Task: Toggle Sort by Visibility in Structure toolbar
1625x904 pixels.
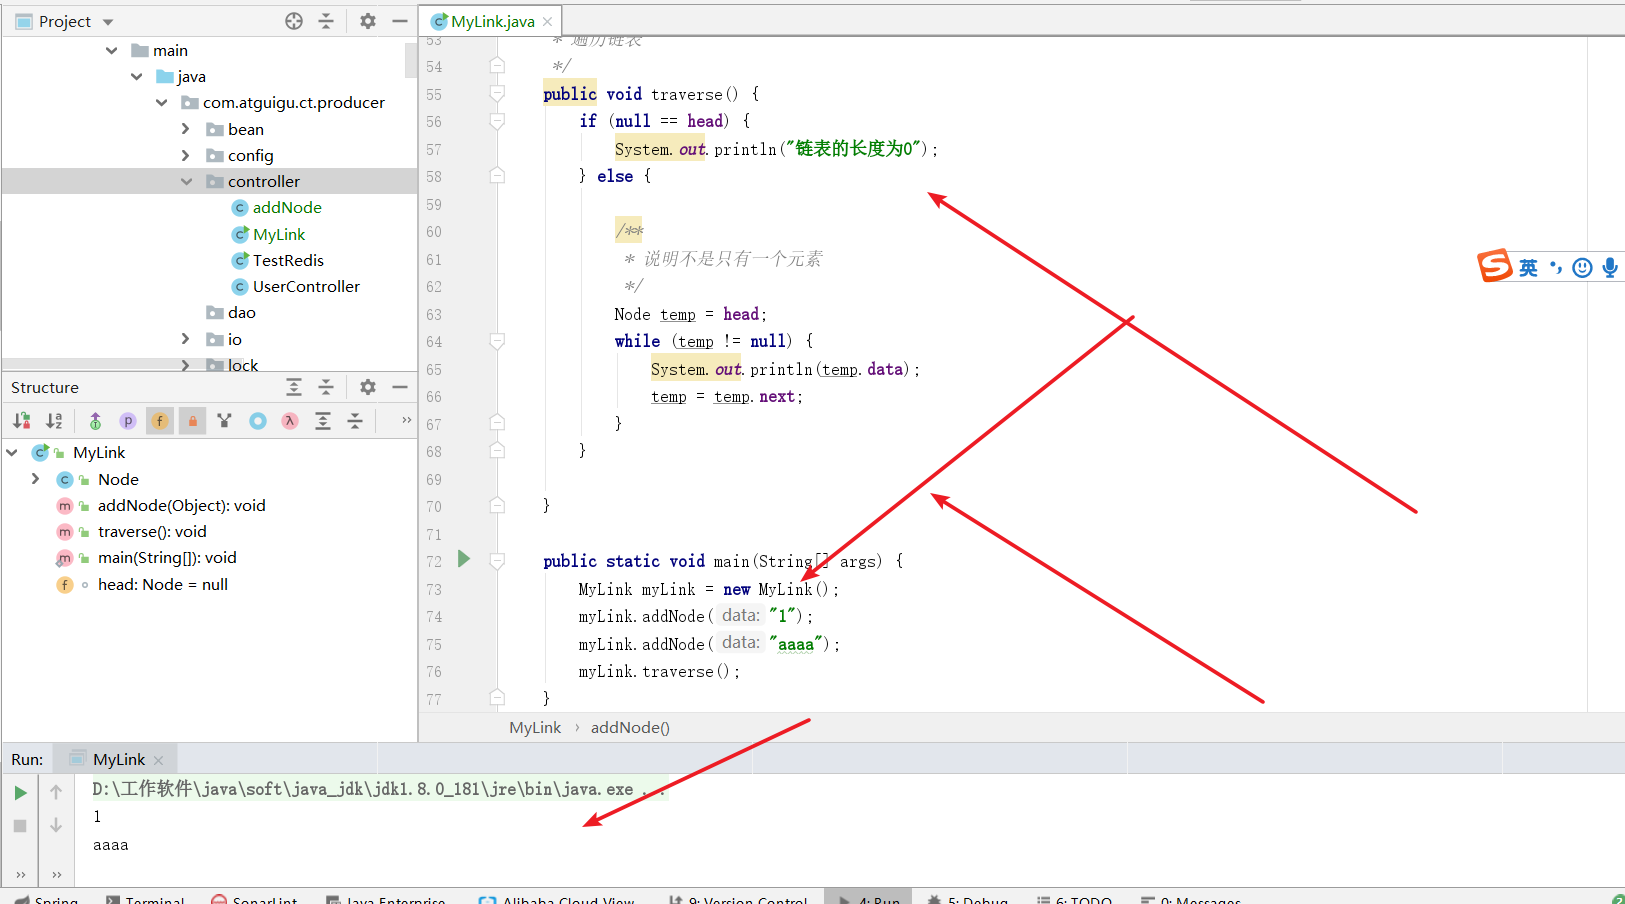Action: point(22,421)
